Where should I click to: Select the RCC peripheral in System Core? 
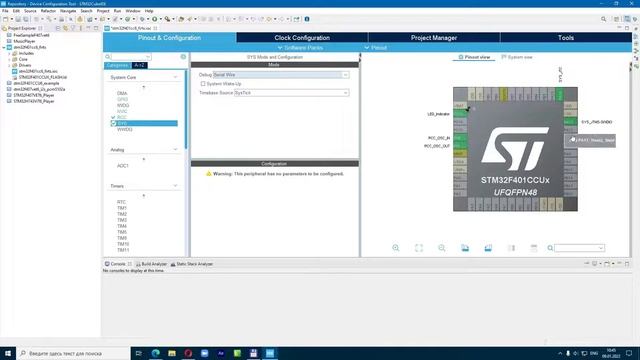pyautogui.click(x=122, y=117)
